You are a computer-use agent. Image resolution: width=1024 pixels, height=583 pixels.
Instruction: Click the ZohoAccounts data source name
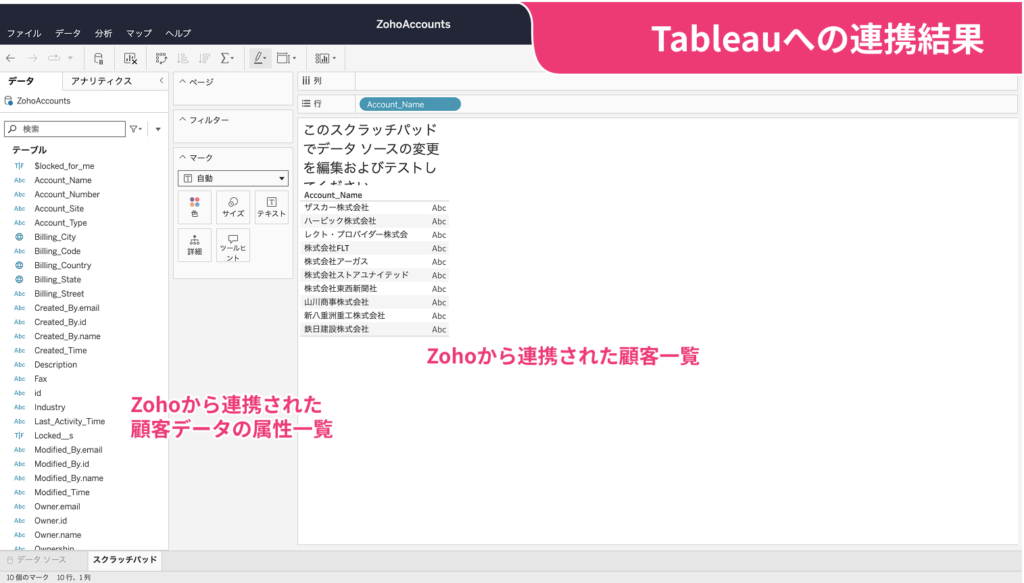(x=44, y=101)
